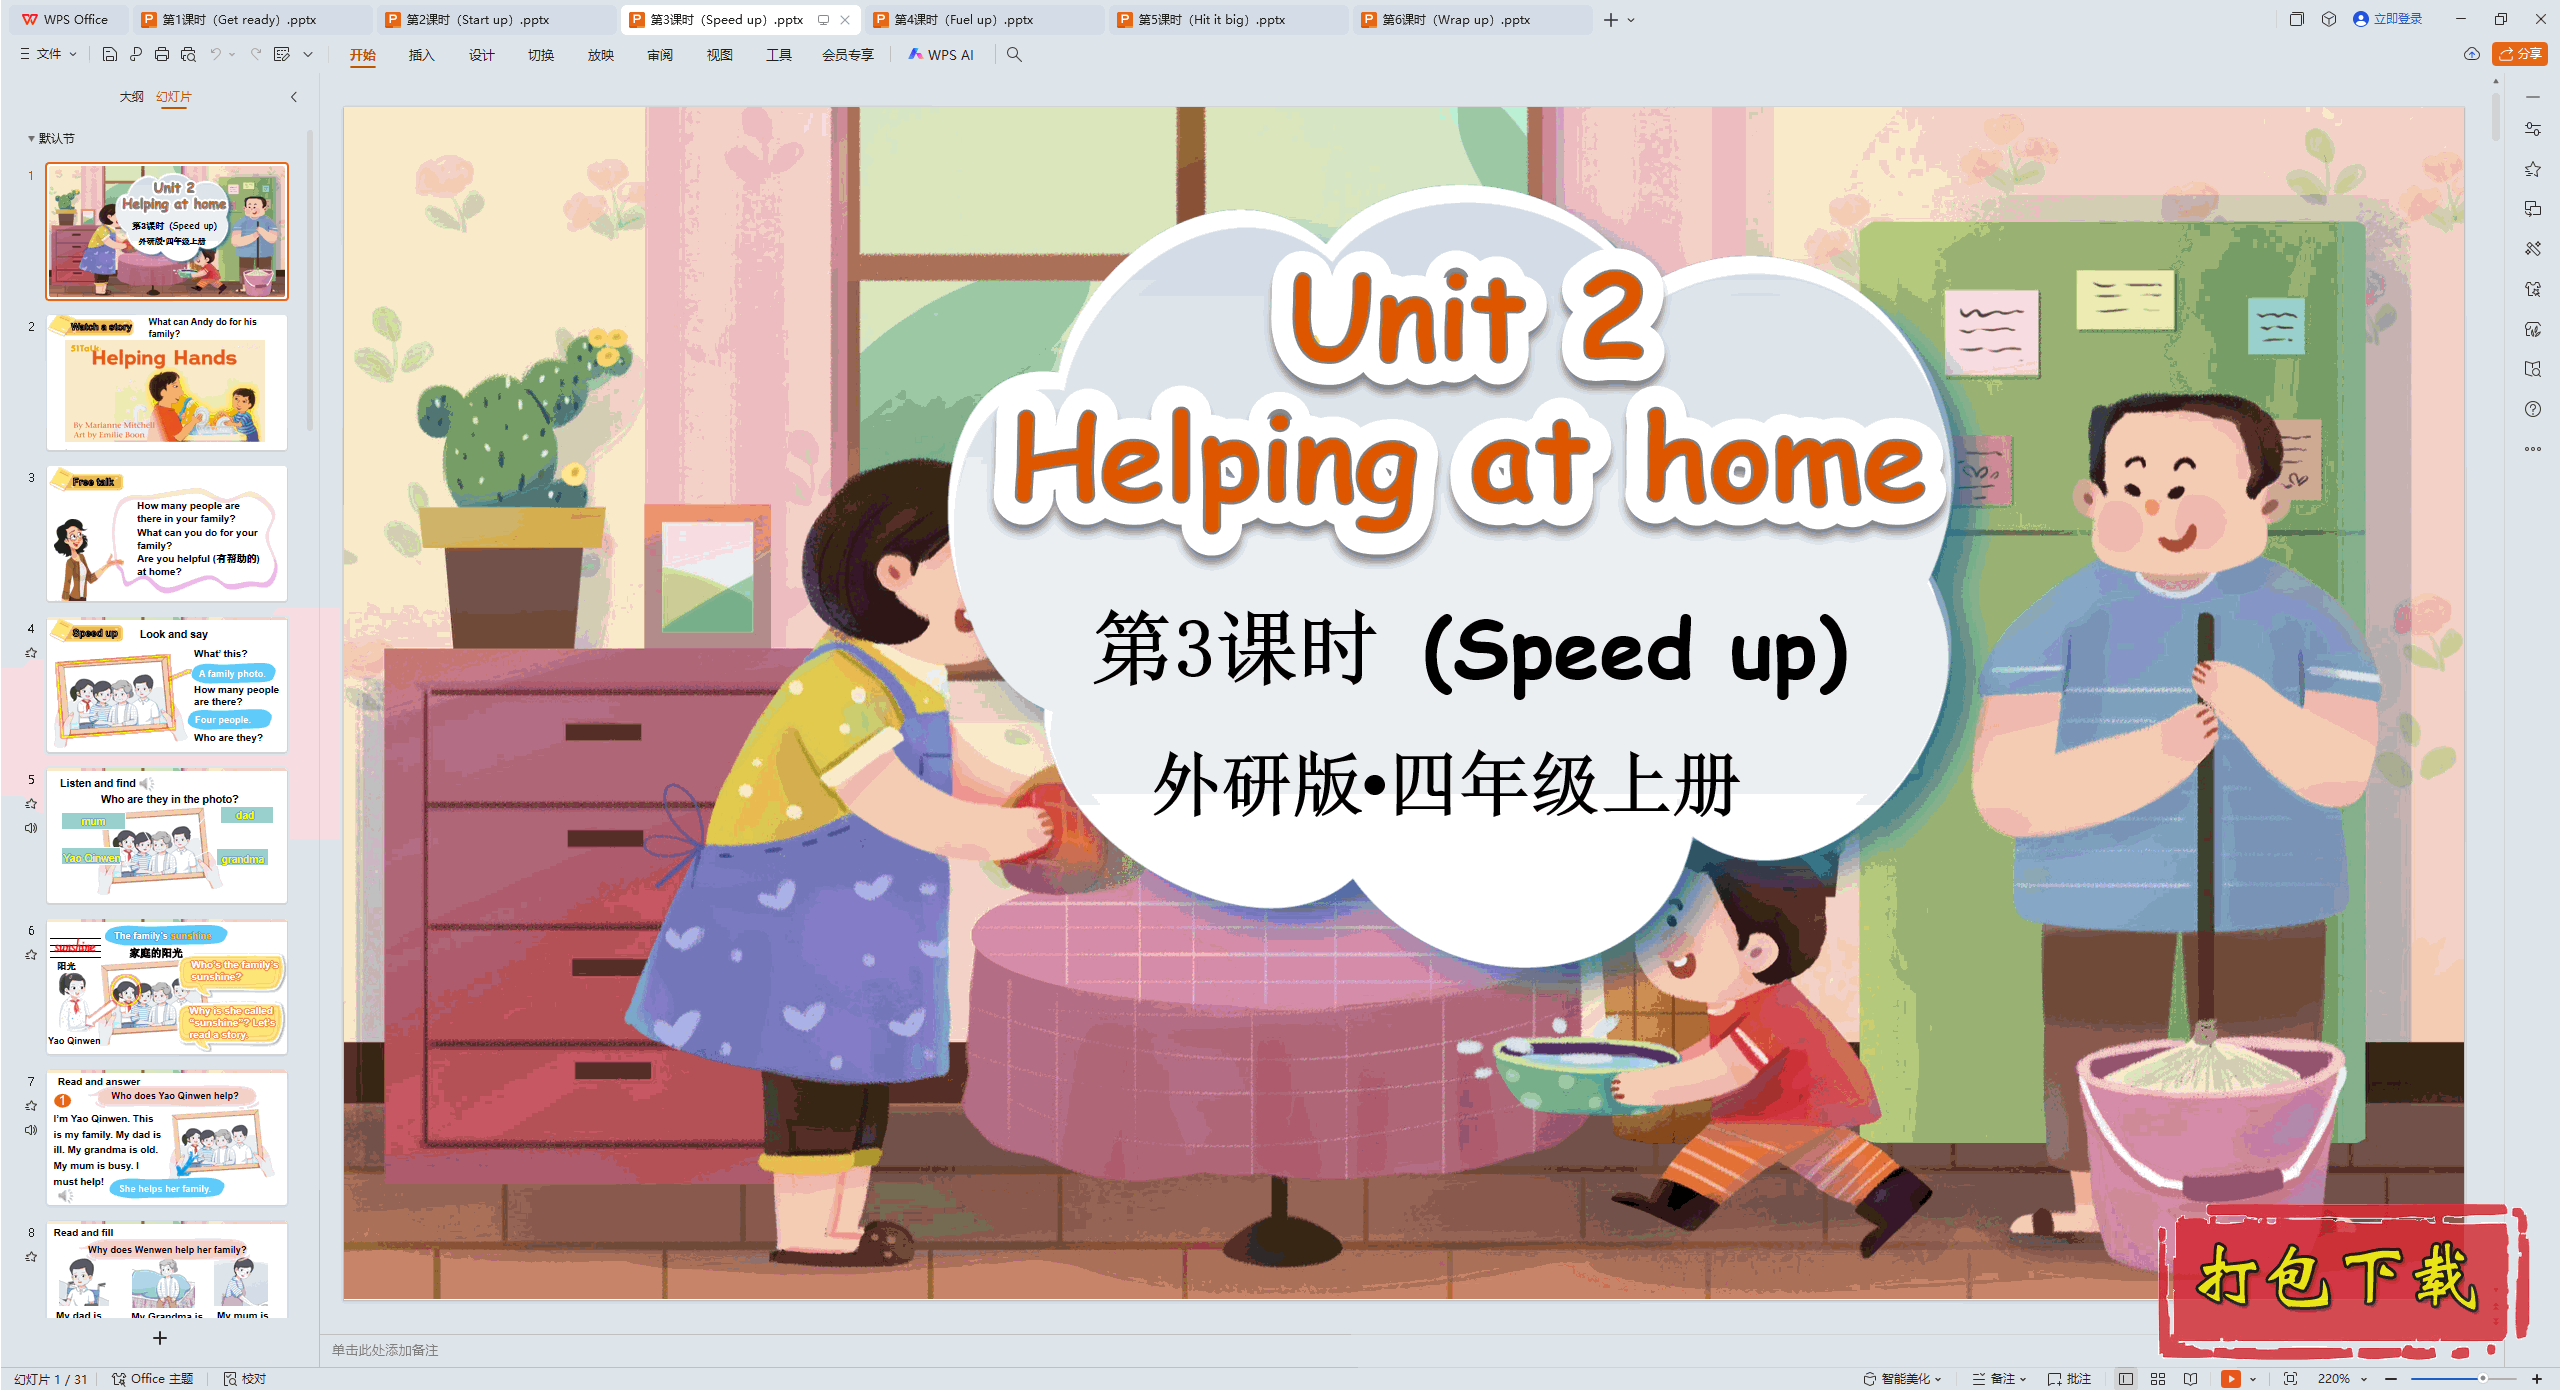Add new slide with plus button

159,1337
